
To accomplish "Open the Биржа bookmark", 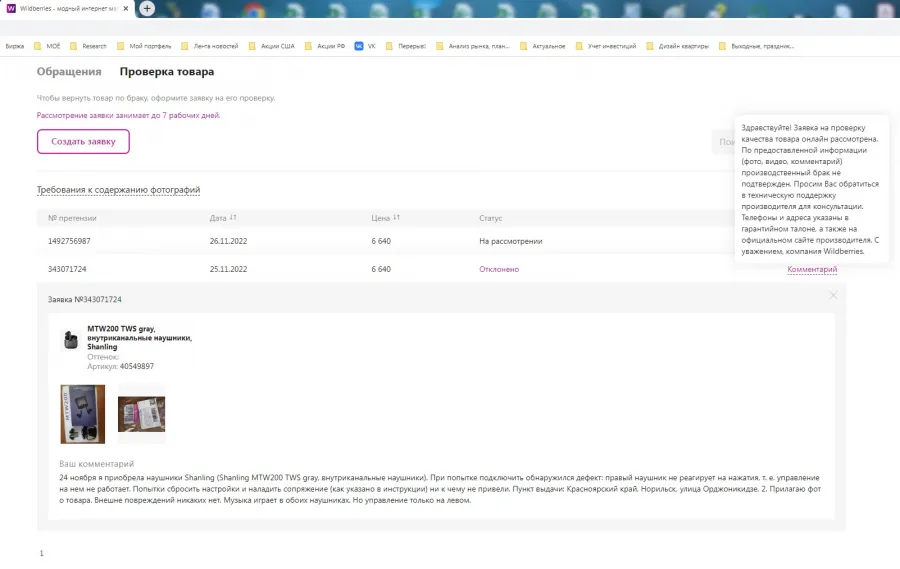I will 15,46.
